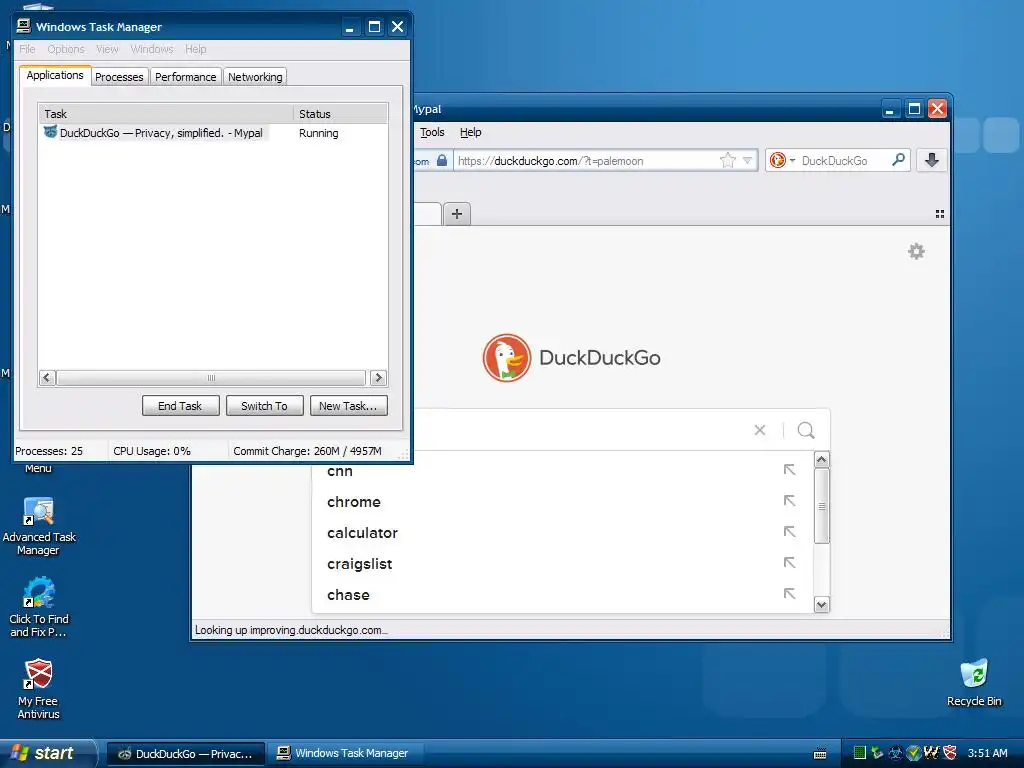Click the tab groups grid icon
This screenshot has height=768, width=1024.
tap(940, 214)
